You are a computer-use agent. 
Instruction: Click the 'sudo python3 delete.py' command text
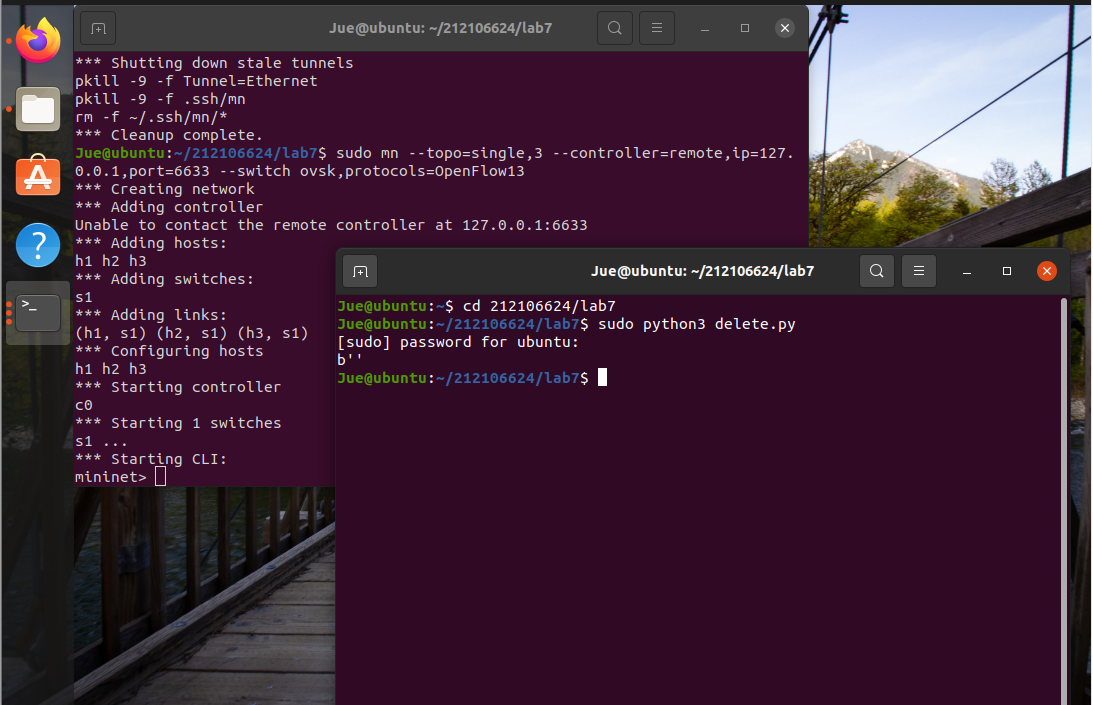click(696, 324)
